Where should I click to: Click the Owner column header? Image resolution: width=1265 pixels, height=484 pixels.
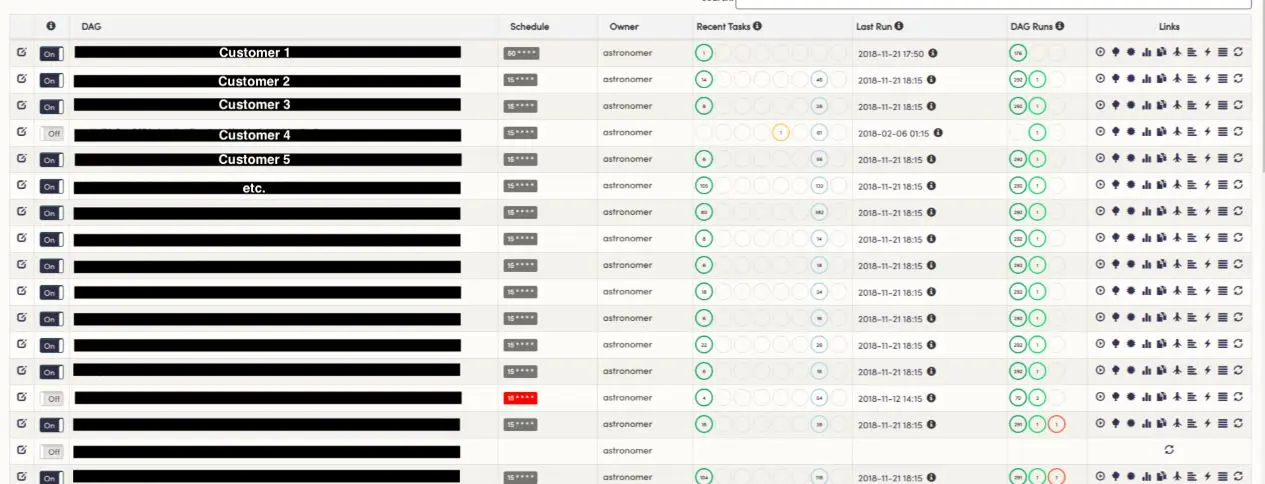624,26
